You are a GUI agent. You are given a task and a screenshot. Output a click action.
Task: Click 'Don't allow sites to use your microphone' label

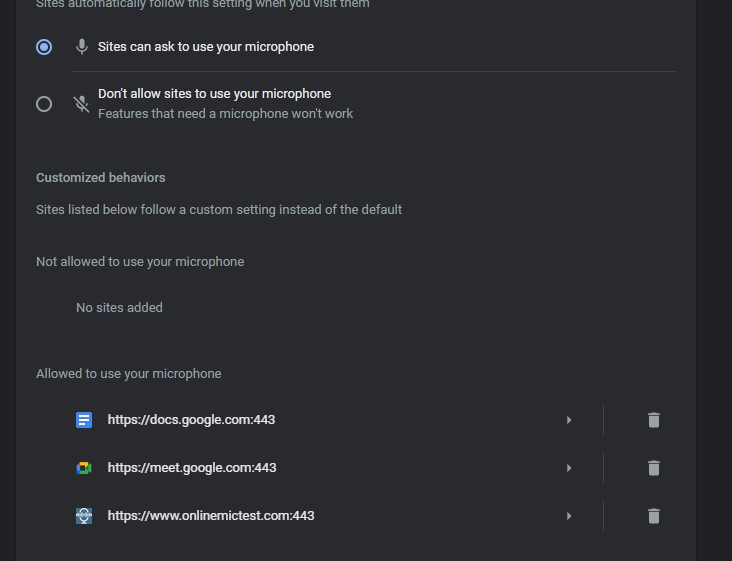pos(214,94)
